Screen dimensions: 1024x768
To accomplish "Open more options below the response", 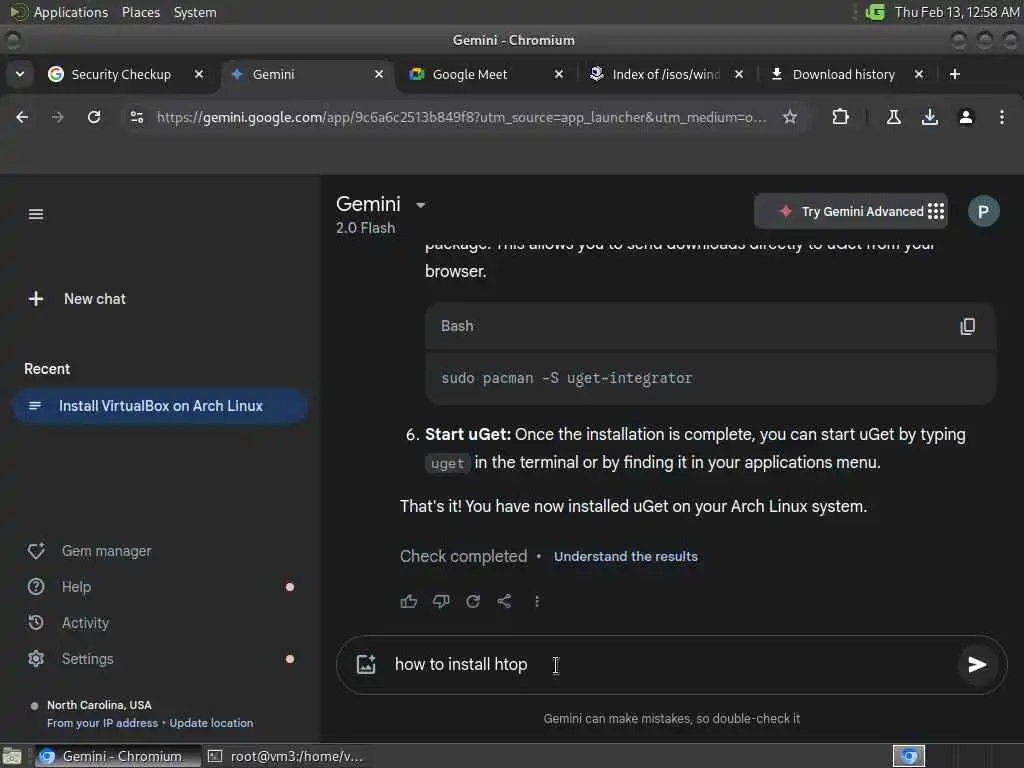I will (537, 601).
